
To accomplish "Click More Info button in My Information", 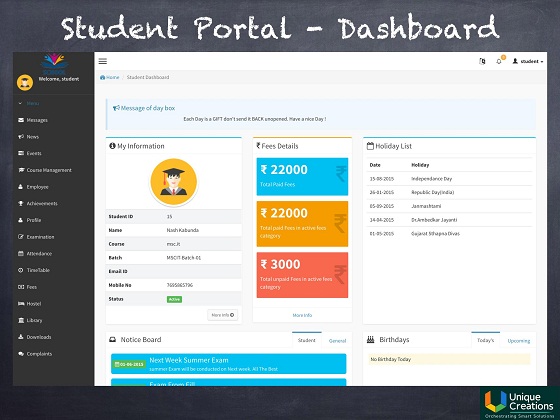I will (x=222, y=315).
